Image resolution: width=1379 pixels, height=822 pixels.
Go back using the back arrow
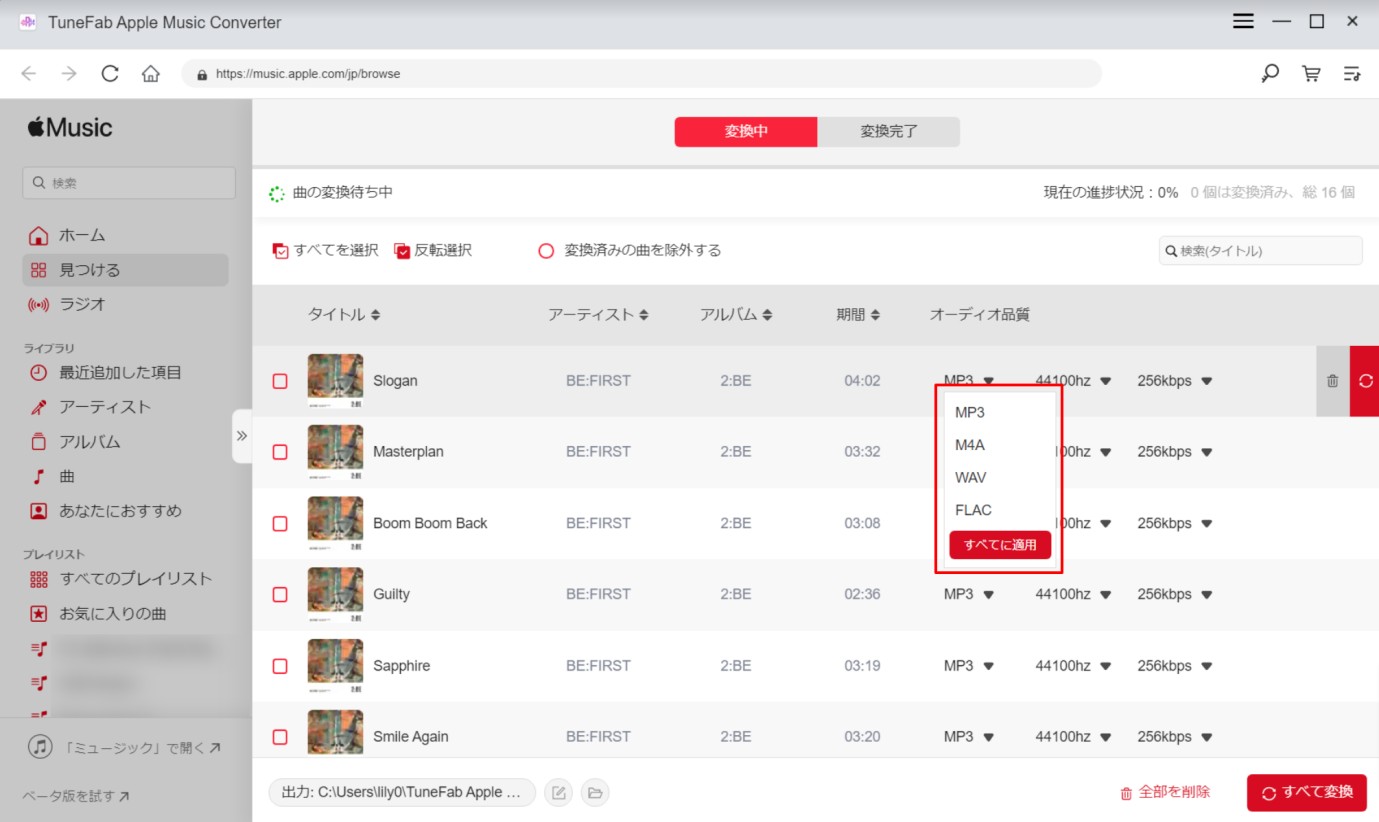[29, 74]
